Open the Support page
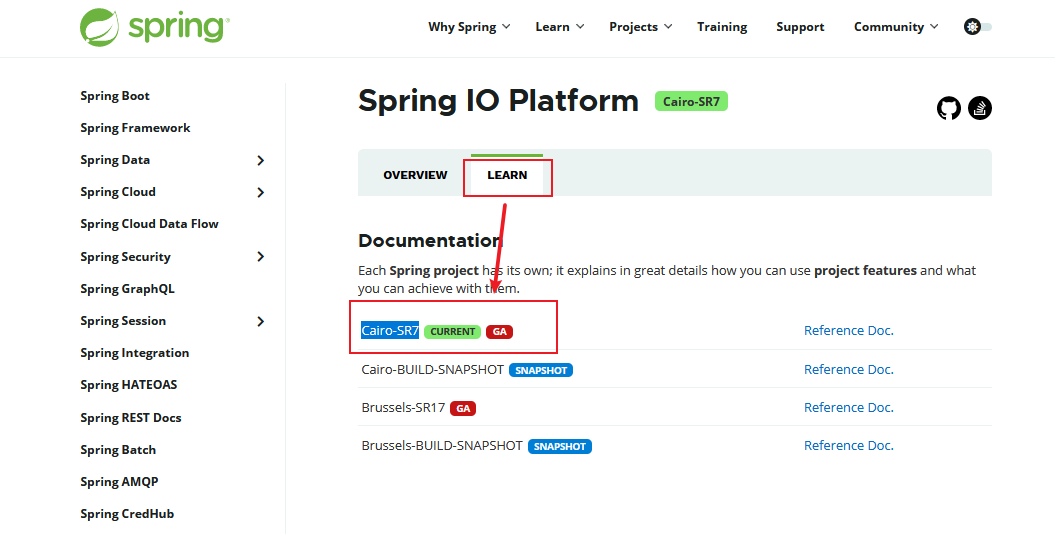Image resolution: width=1055 pixels, height=534 pixels. tap(800, 27)
